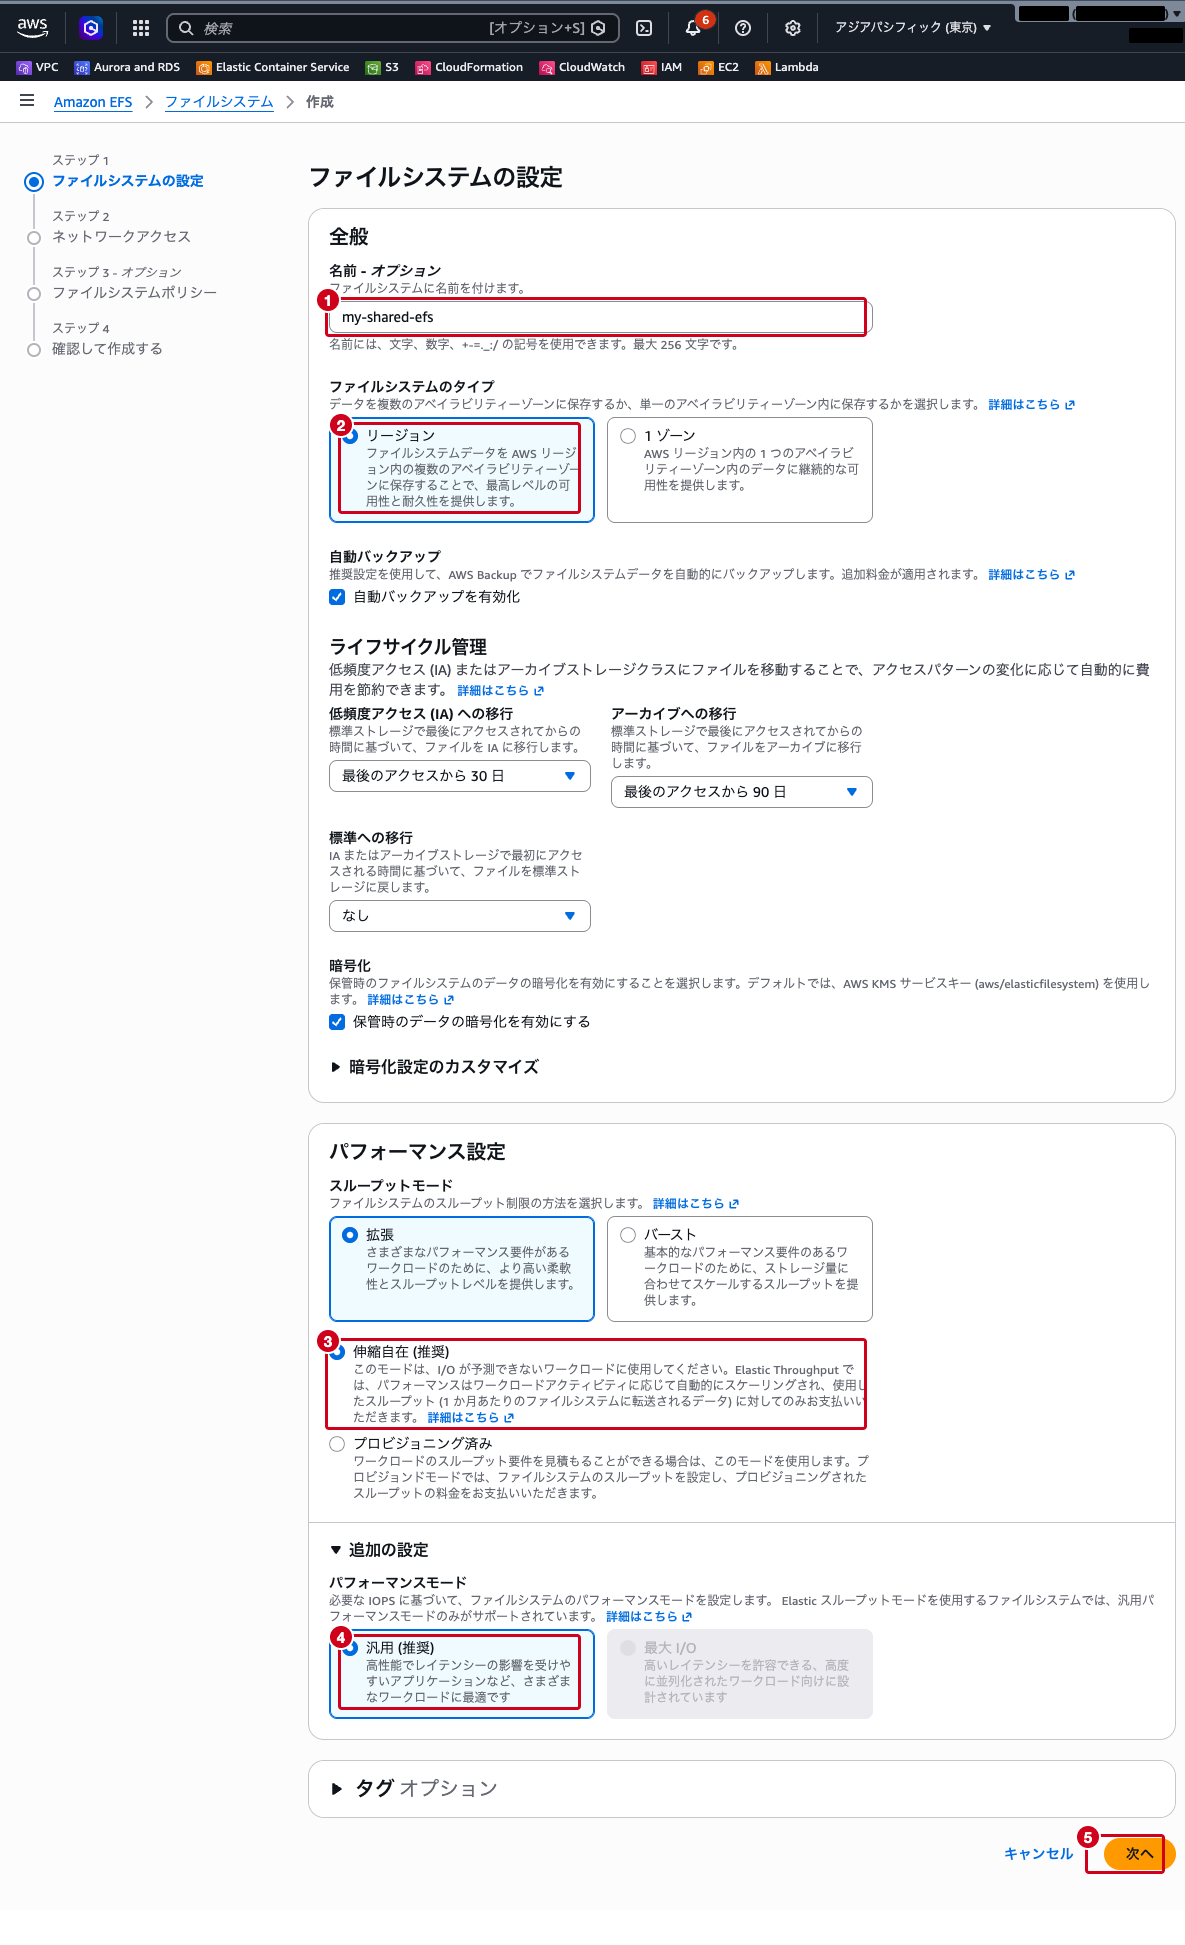Open the CloudWatch bookmark
The height and width of the screenshot is (1945, 1185).
click(x=582, y=67)
